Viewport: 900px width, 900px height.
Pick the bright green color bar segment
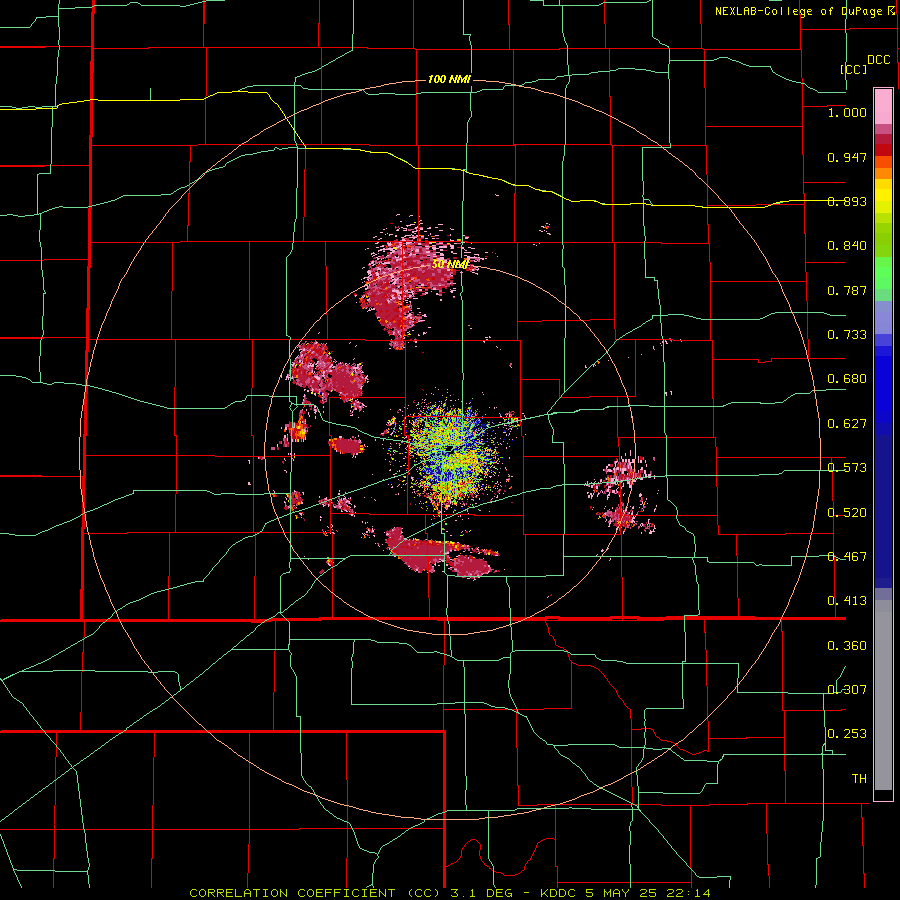pos(883,273)
